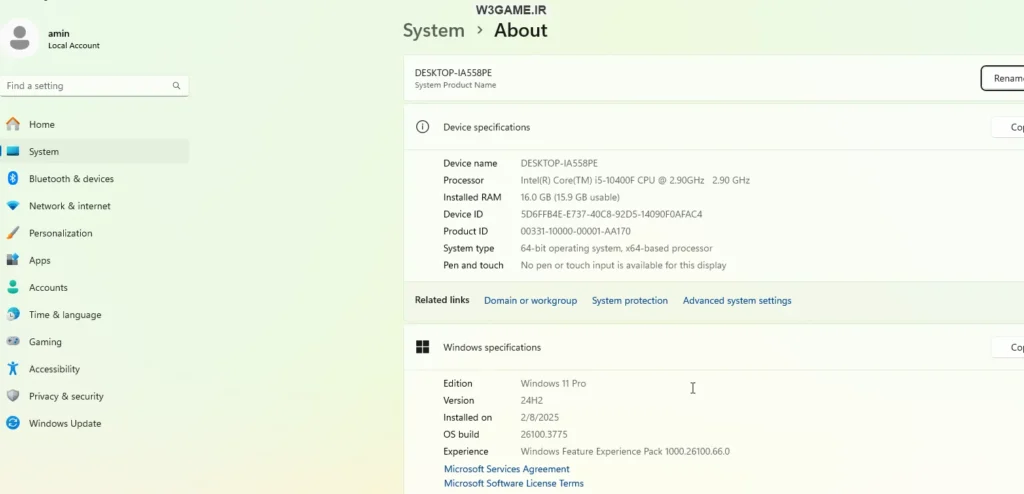Click the Windows specifications logo icon
The width and height of the screenshot is (1024, 494).
pos(423,347)
